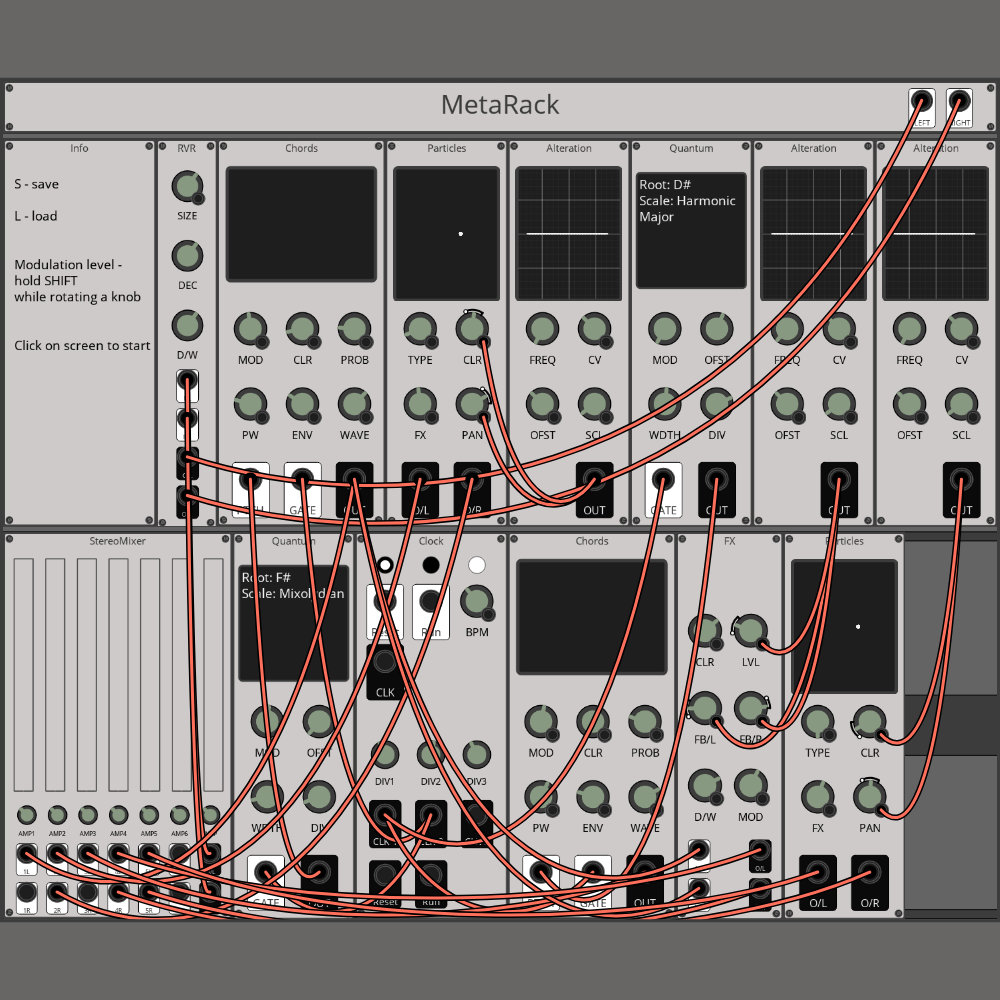Click the Quantum display showing Root D#
Screen dimensions: 1000x1000
(x=691, y=230)
